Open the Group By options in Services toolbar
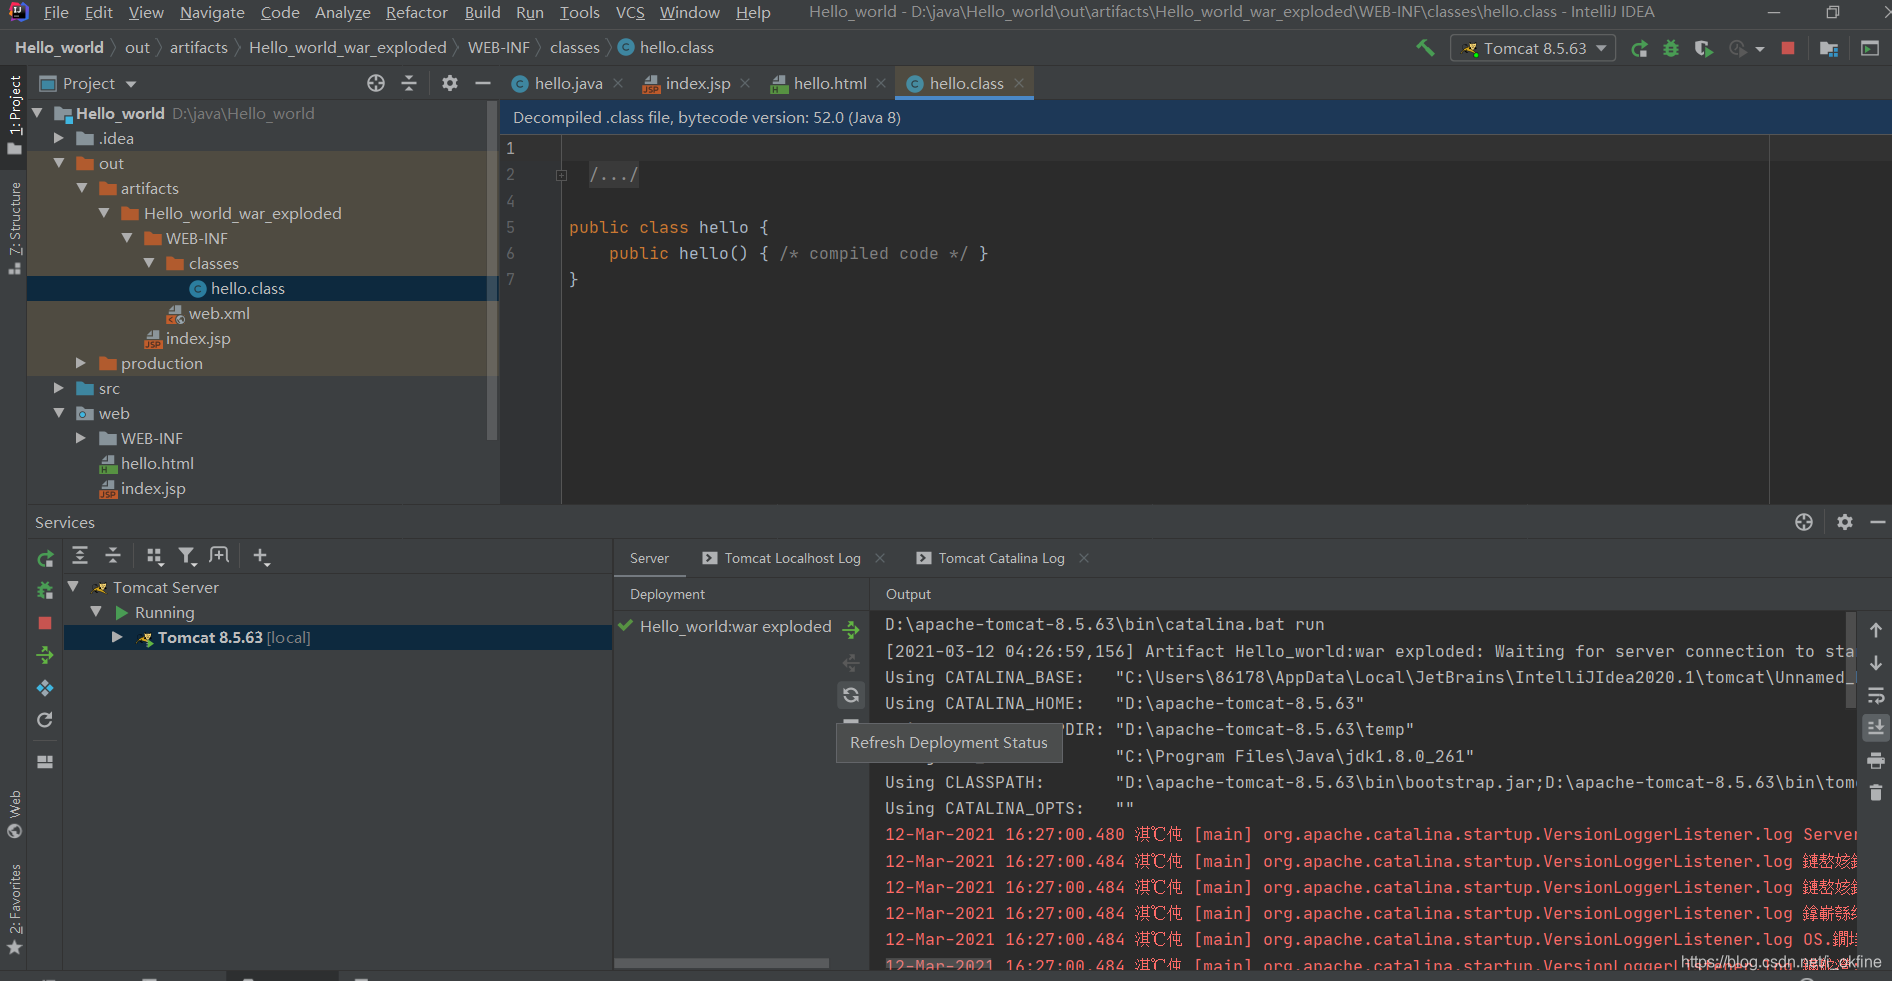 (x=154, y=556)
